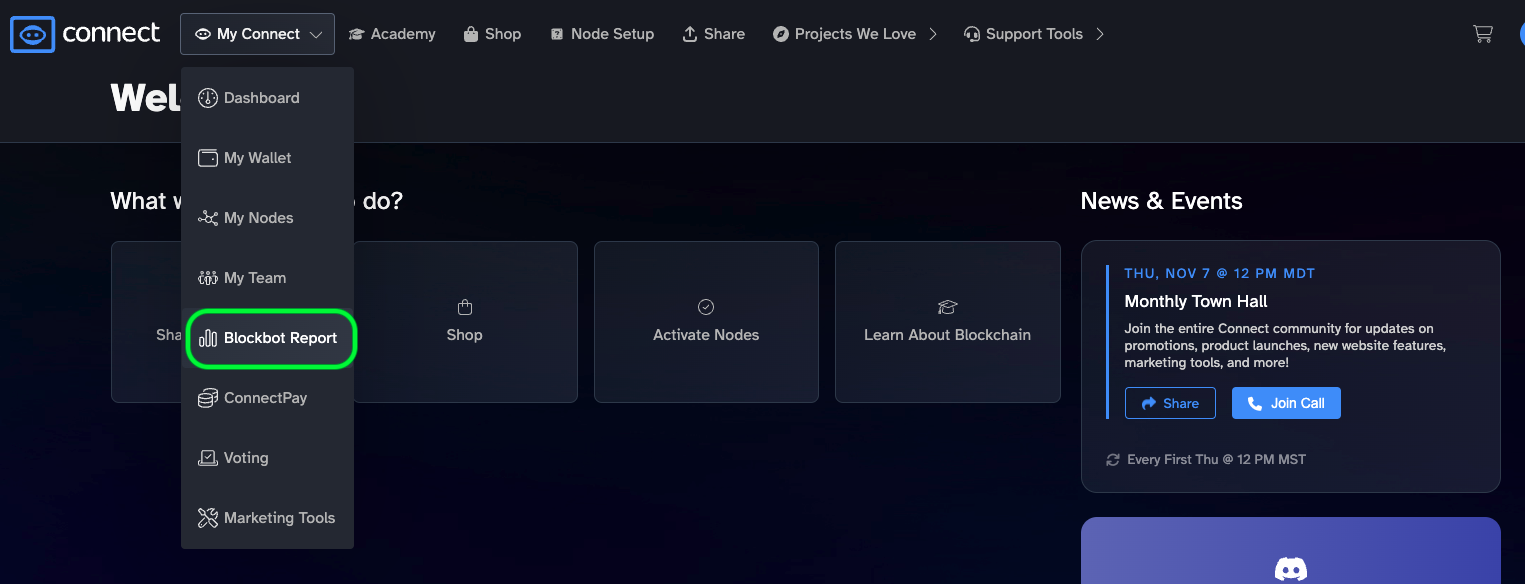1525x584 pixels.
Task: Click the Dashboard gauge icon
Action: coord(208,98)
